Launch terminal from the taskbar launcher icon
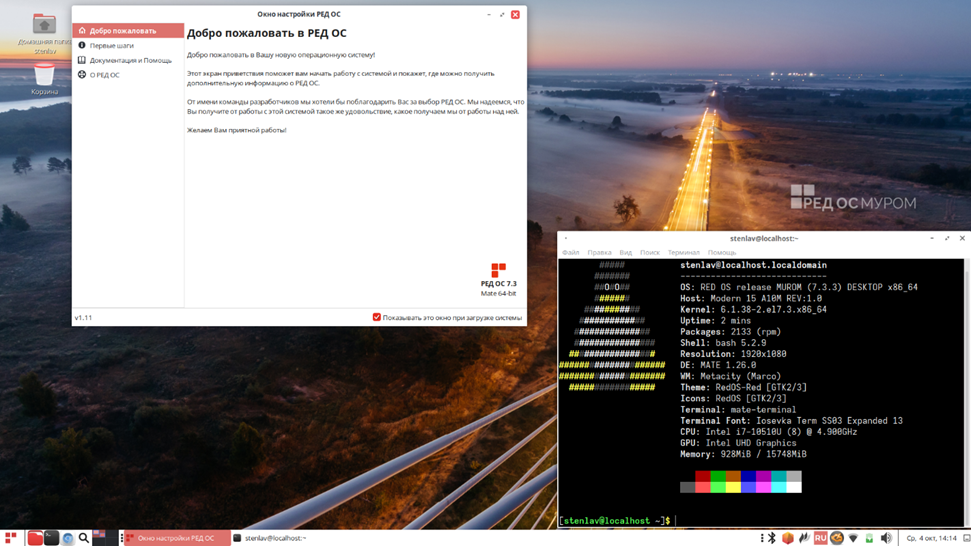Viewport: 971px width, 546px height. click(x=51, y=538)
